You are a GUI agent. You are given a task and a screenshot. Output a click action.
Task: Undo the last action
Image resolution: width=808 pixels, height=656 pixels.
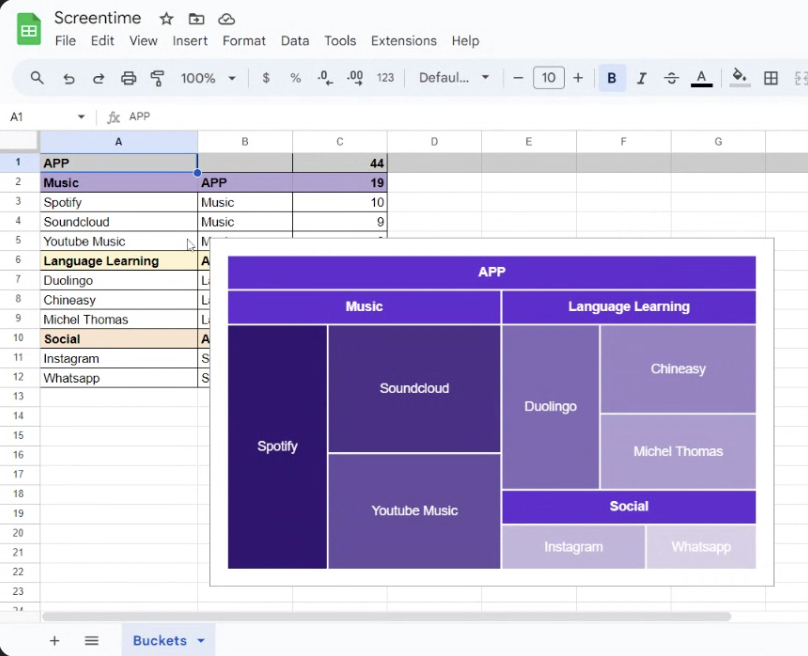point(69,78)
